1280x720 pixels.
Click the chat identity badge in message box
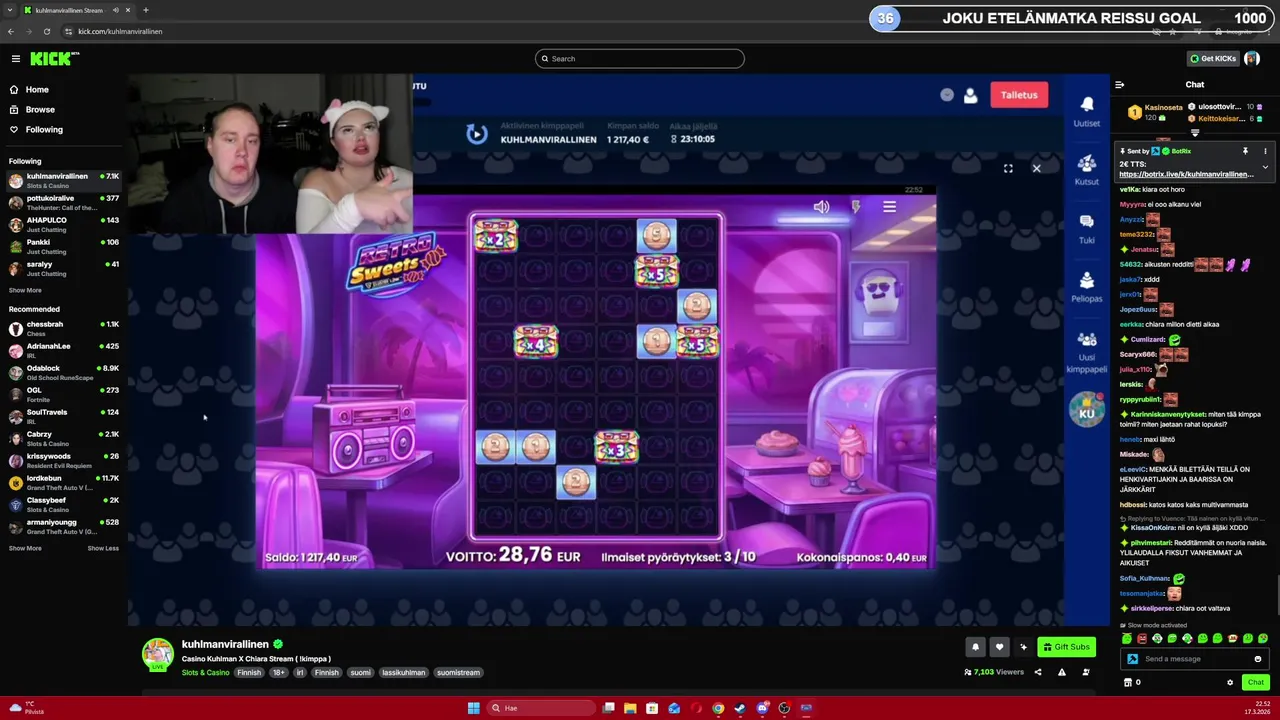(x=1132, y=659)
